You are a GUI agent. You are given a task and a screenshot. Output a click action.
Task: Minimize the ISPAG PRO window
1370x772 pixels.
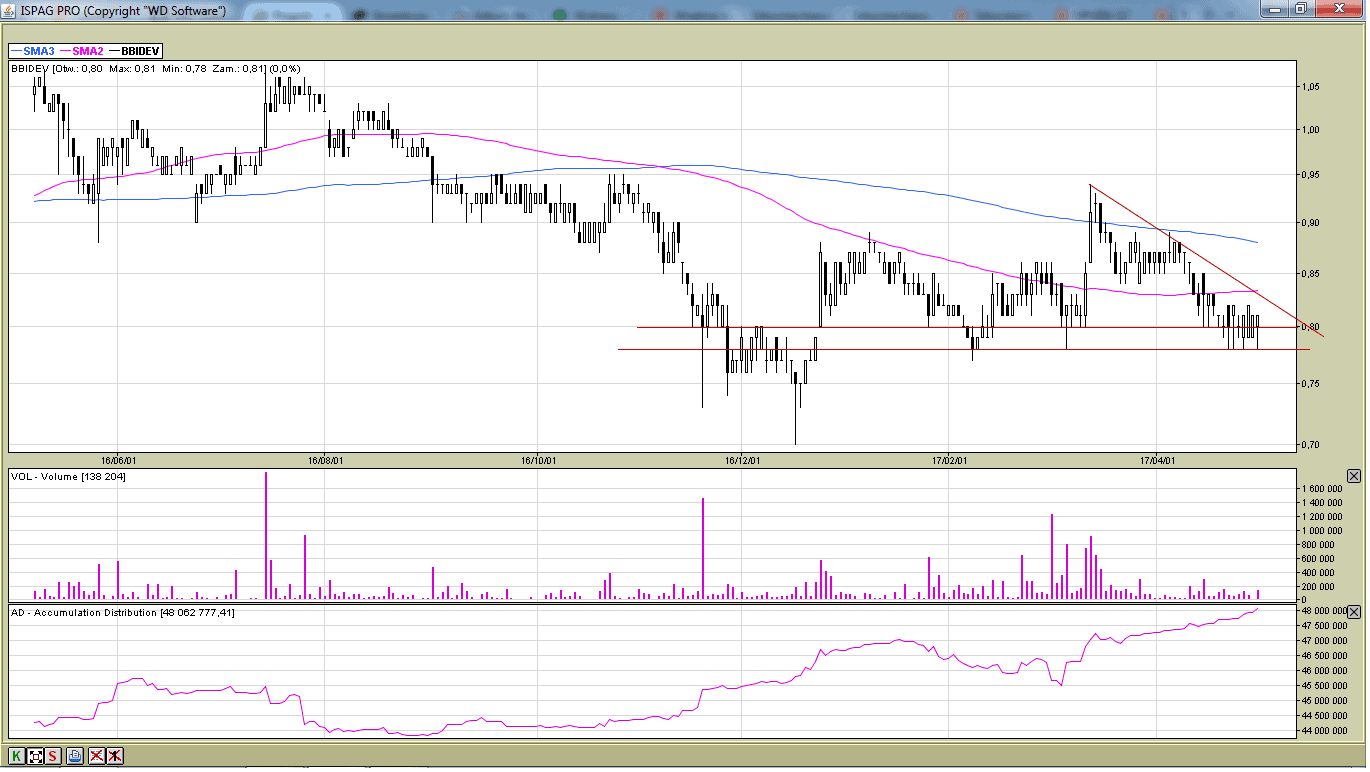1274,9
